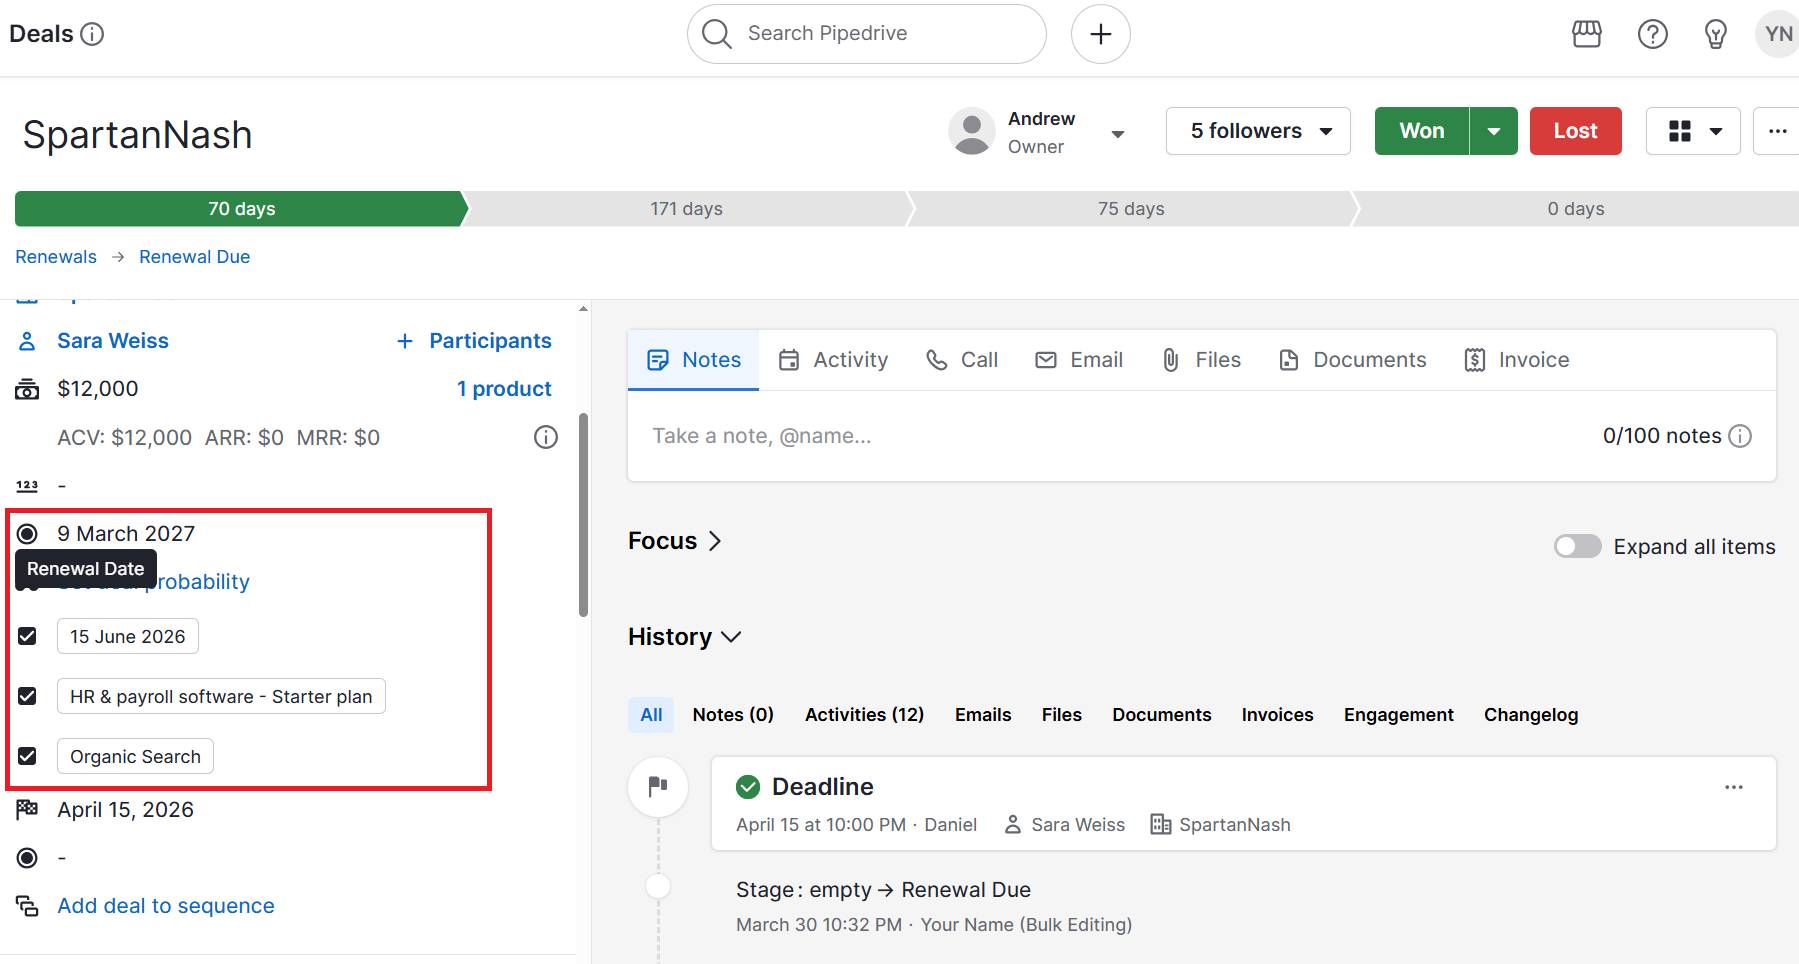Click the person icon beside Sara Weiss
The width and height of the screenshot is (1799, 964).
coord(27,341)
